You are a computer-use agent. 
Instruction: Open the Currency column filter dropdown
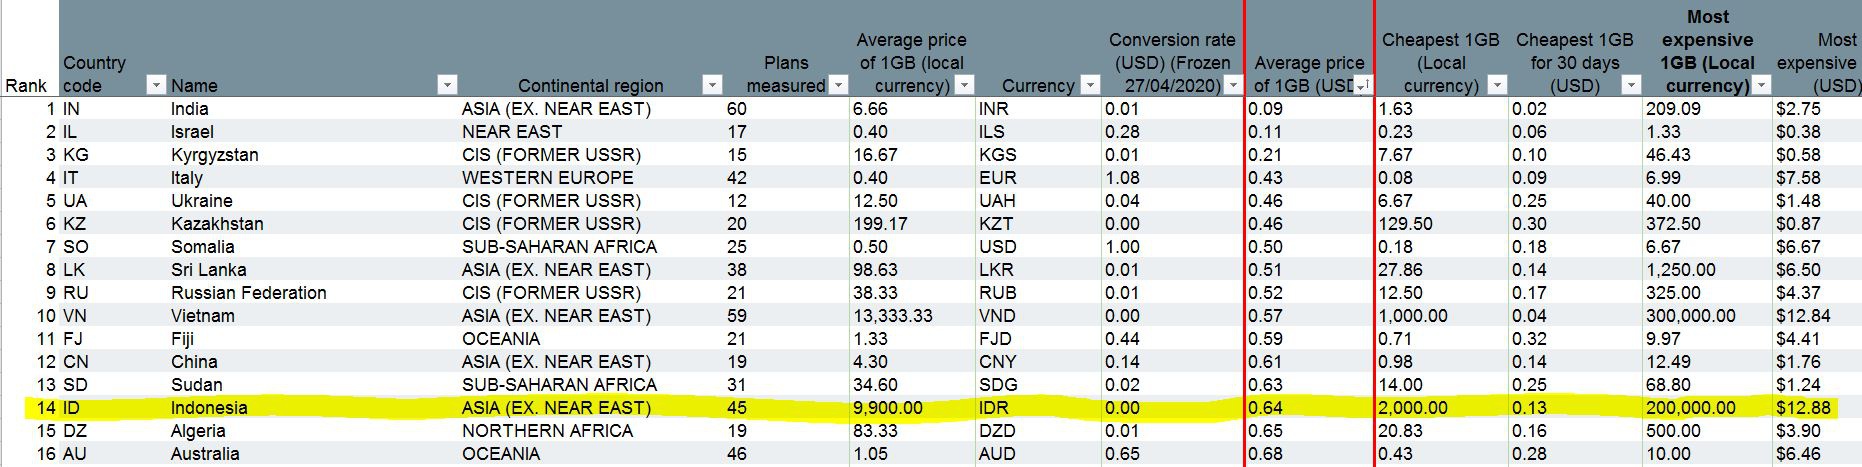tap(1091, 85)
